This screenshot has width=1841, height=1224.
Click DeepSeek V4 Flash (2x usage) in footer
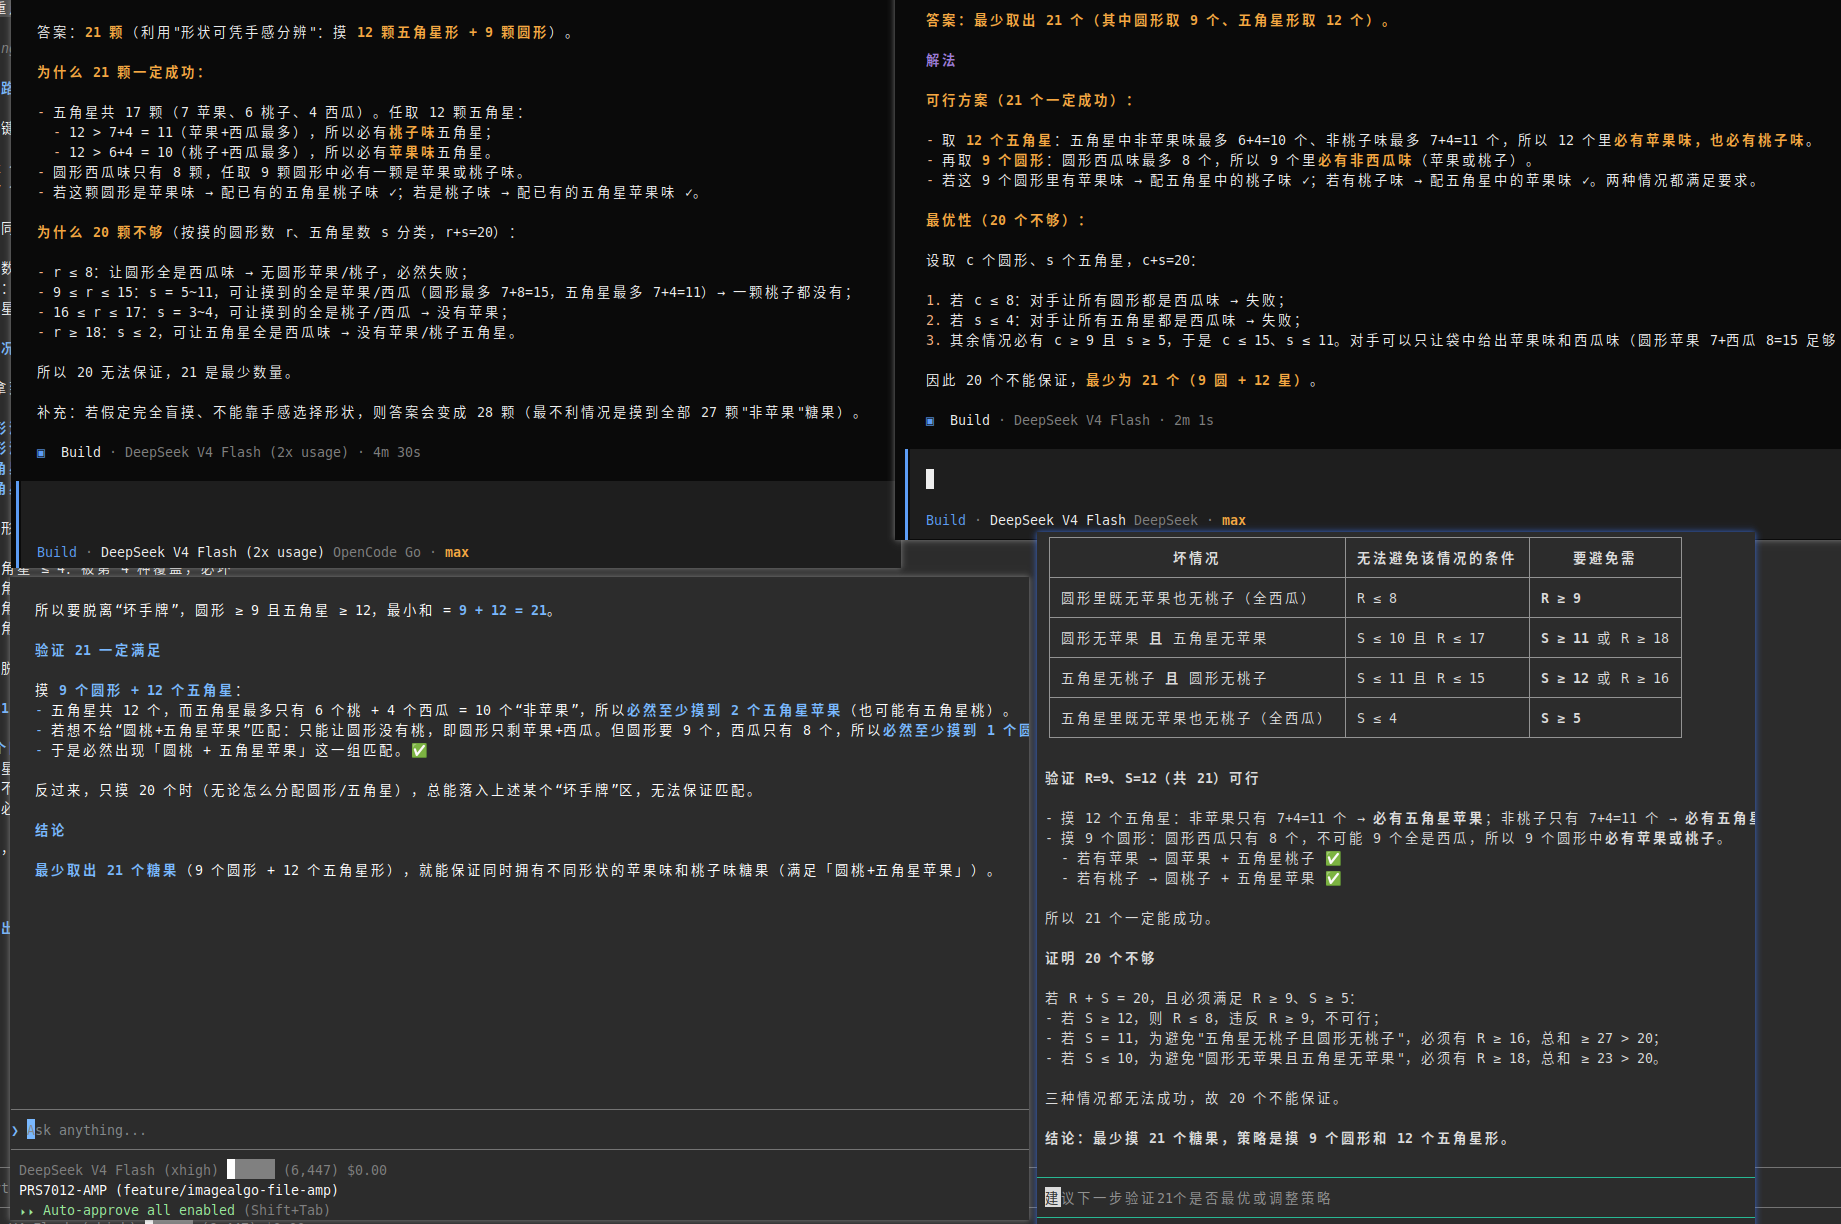pos(213,552)
